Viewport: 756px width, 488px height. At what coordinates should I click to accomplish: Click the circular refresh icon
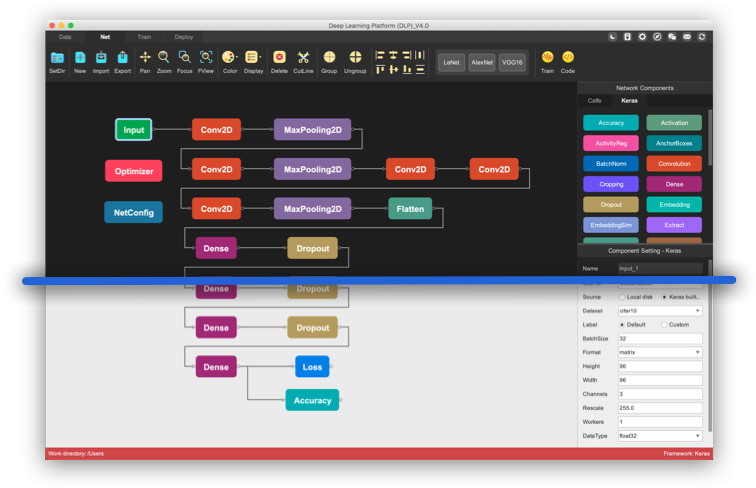(702, 37)
